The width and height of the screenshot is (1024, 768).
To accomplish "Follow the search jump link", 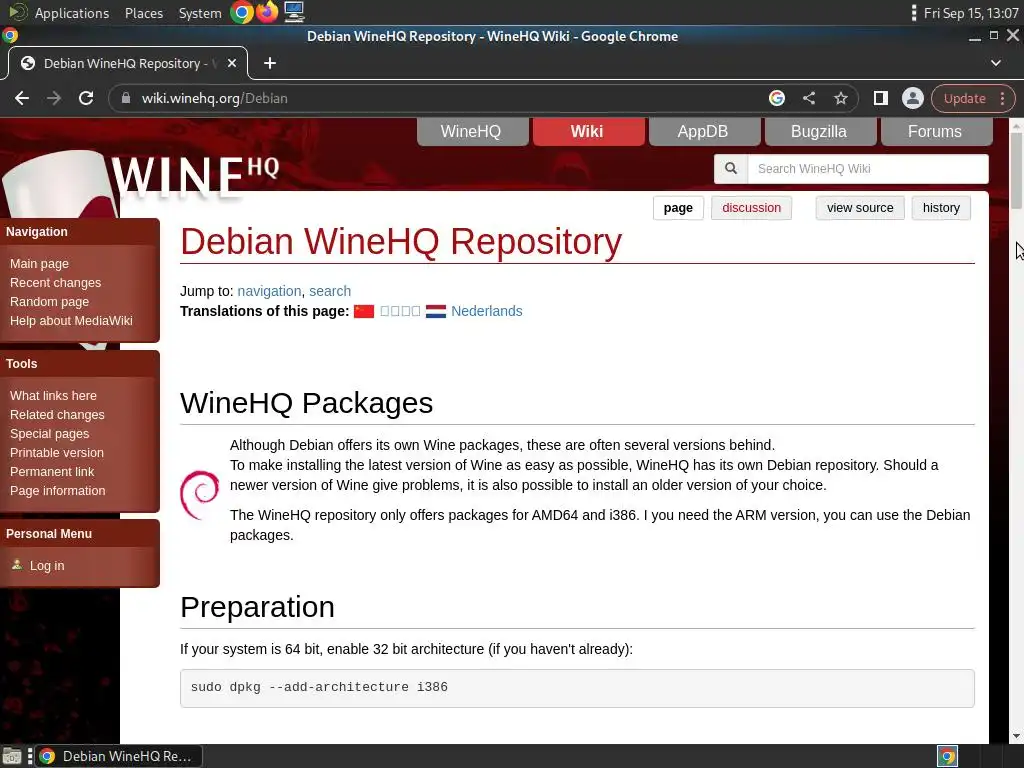I will tap(330, 291).
